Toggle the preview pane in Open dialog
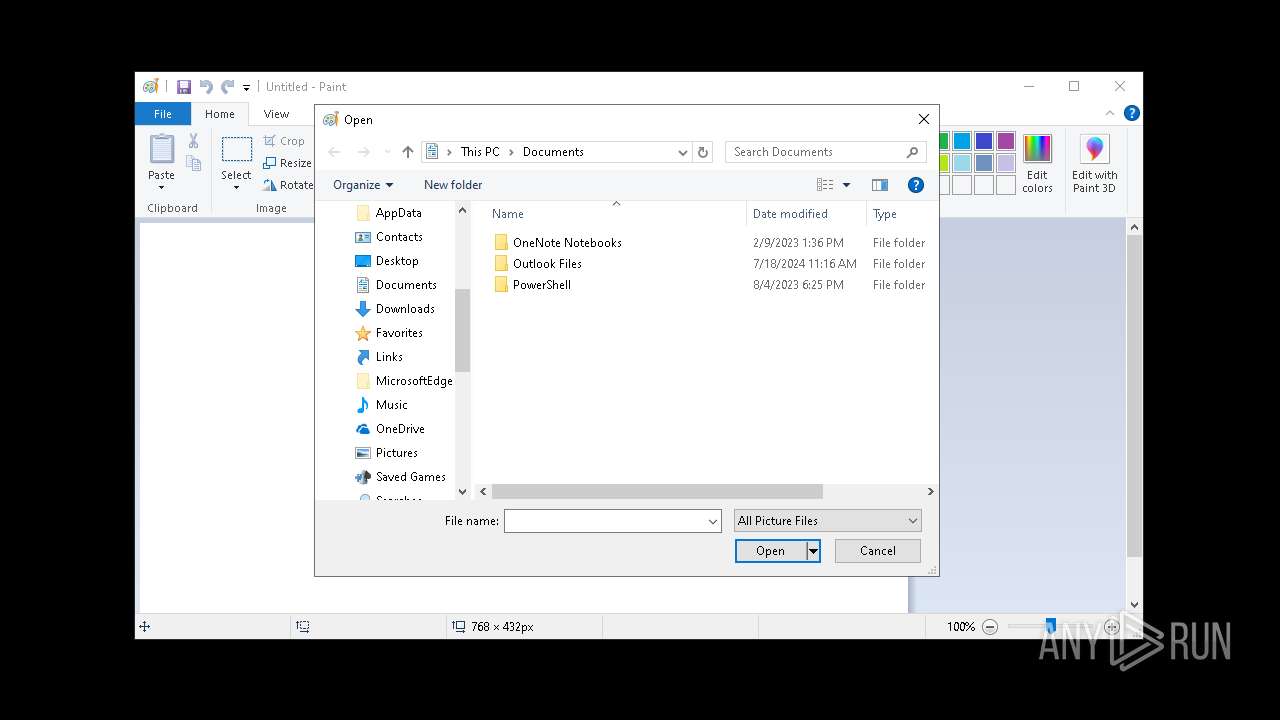 pyautogui.click(x=880, y=185)
